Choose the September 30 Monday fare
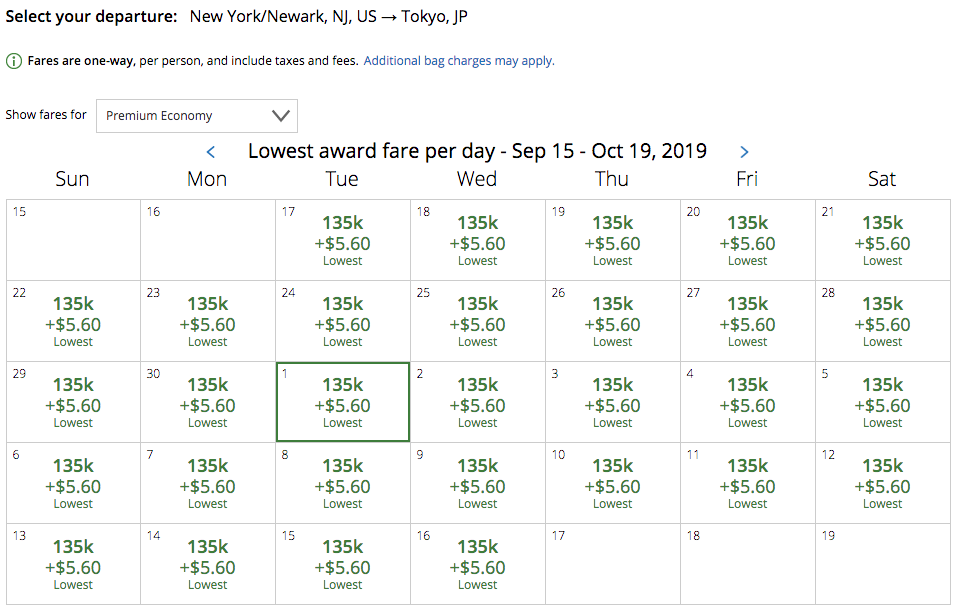957x609 pixels. [x=208, y=402]
